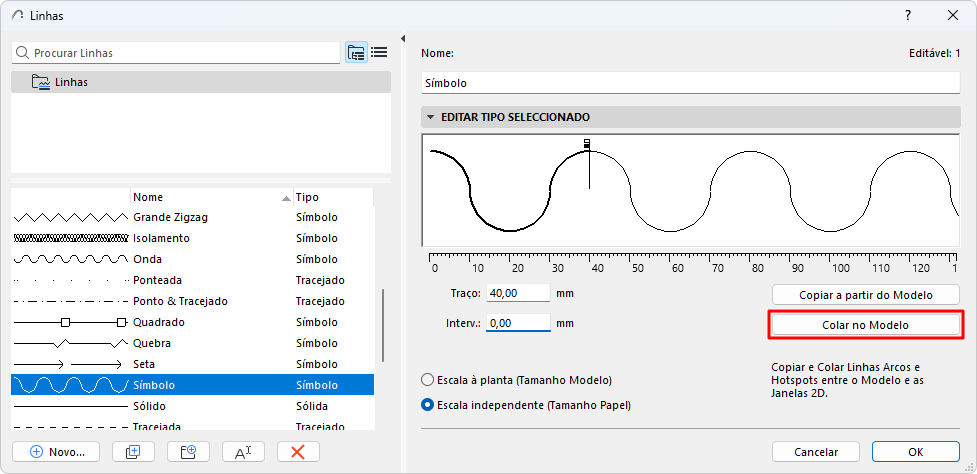Click Colar no Modelo button
This screenshot has width=977, height=474.
[865, 325]
